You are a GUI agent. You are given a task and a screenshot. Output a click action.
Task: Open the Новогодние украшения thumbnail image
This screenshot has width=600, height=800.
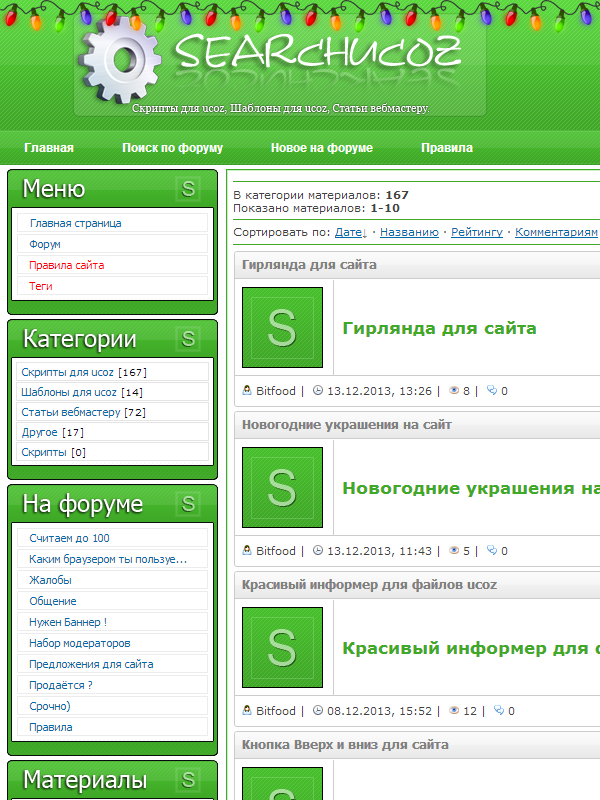click(x=282, y=487)
